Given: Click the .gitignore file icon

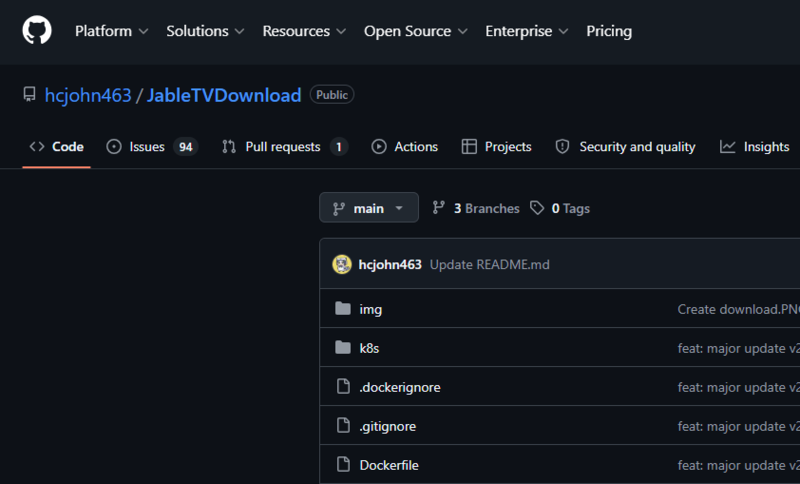Looking at the screenshot, I should (343, 425).
